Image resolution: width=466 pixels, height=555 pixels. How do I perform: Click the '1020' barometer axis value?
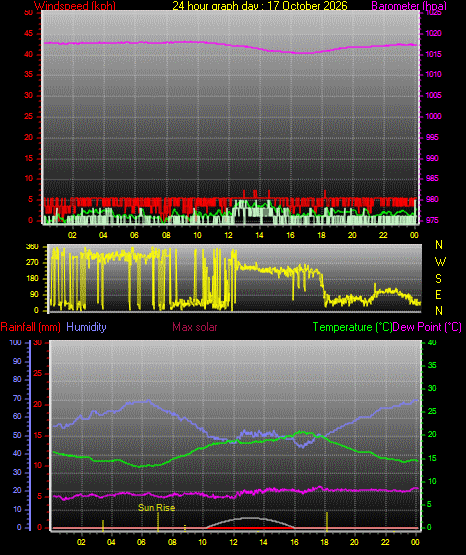coord(434,33)
